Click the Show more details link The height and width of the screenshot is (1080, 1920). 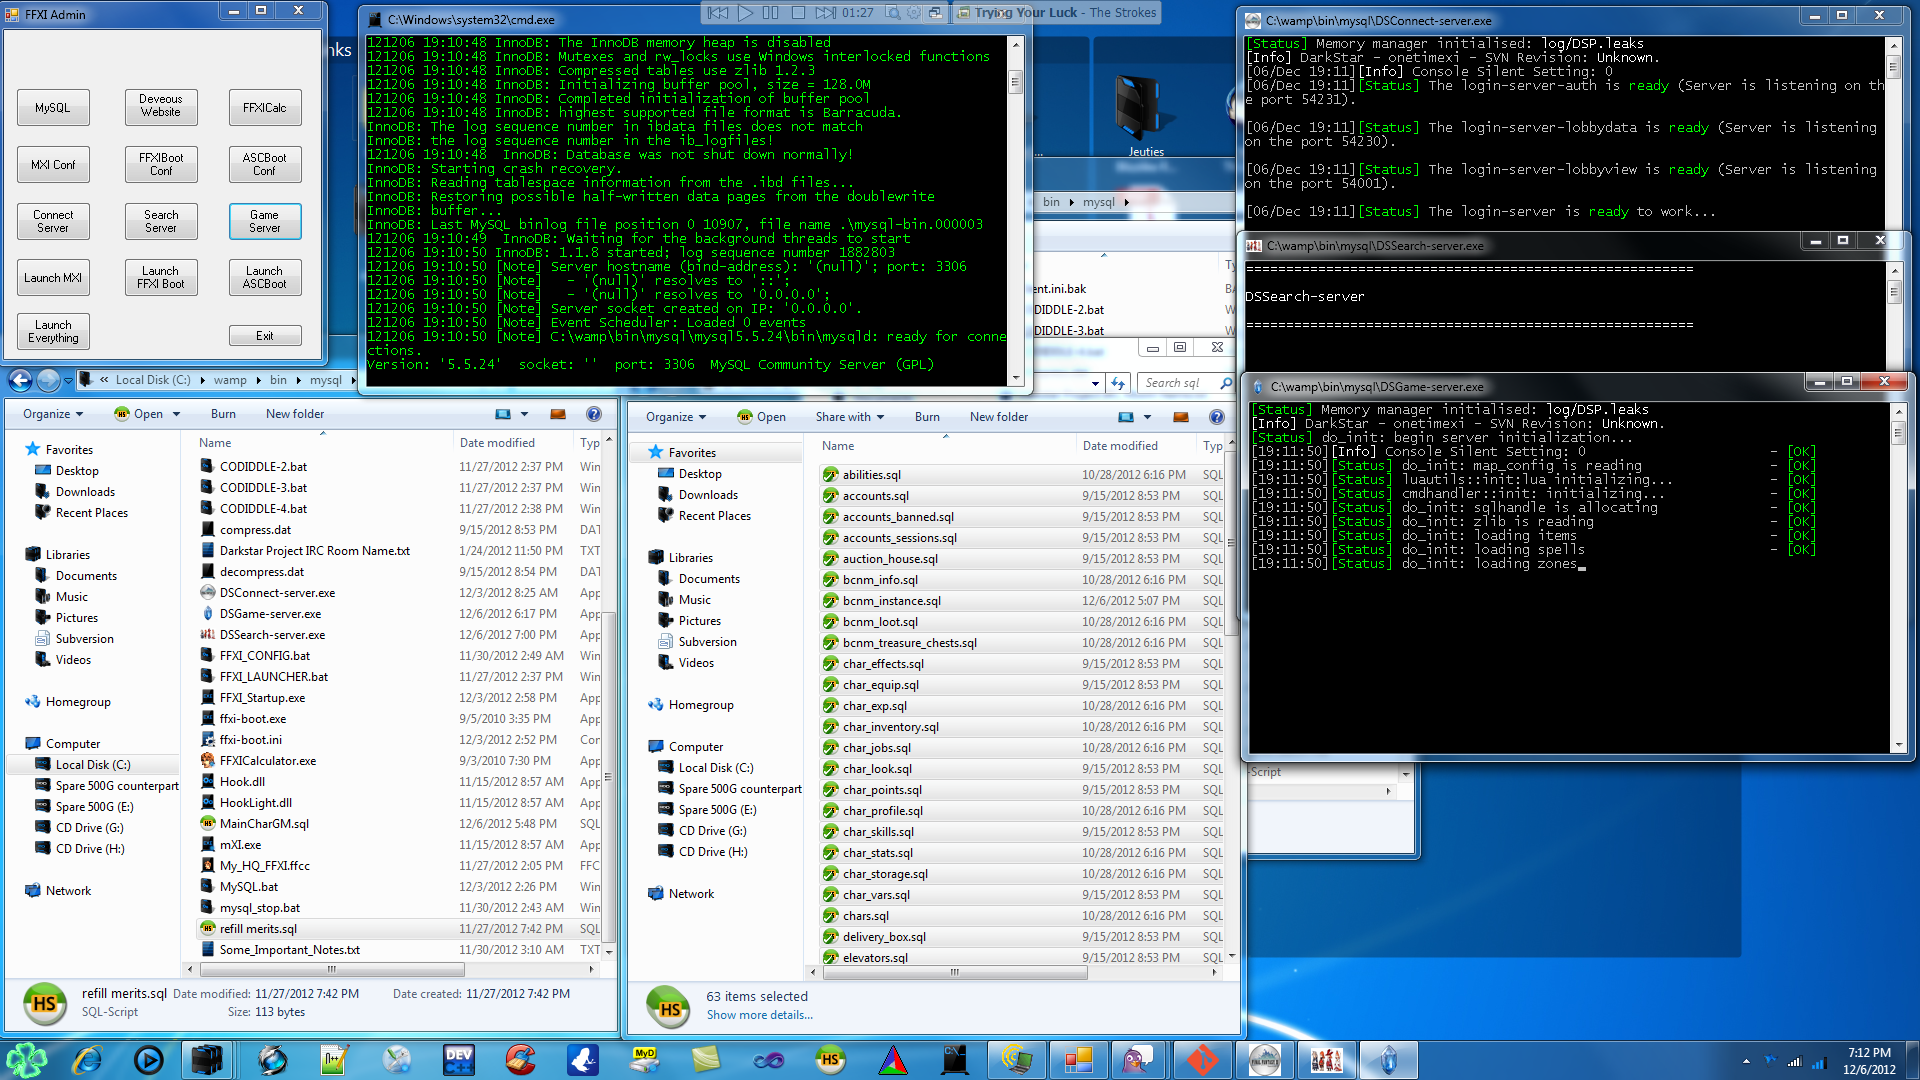[759, 1015]
